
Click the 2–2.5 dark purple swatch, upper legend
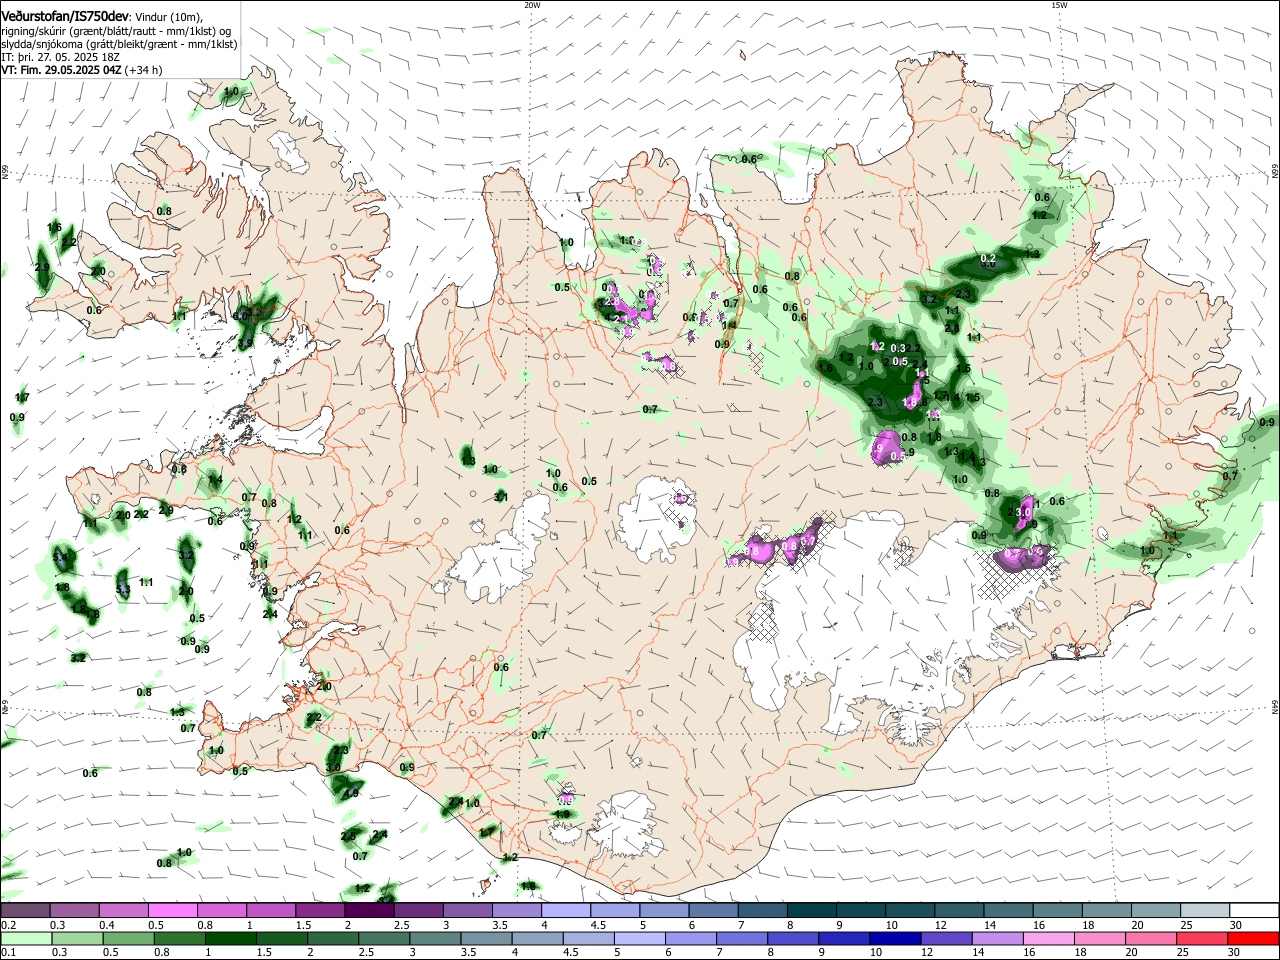[369, 911]
